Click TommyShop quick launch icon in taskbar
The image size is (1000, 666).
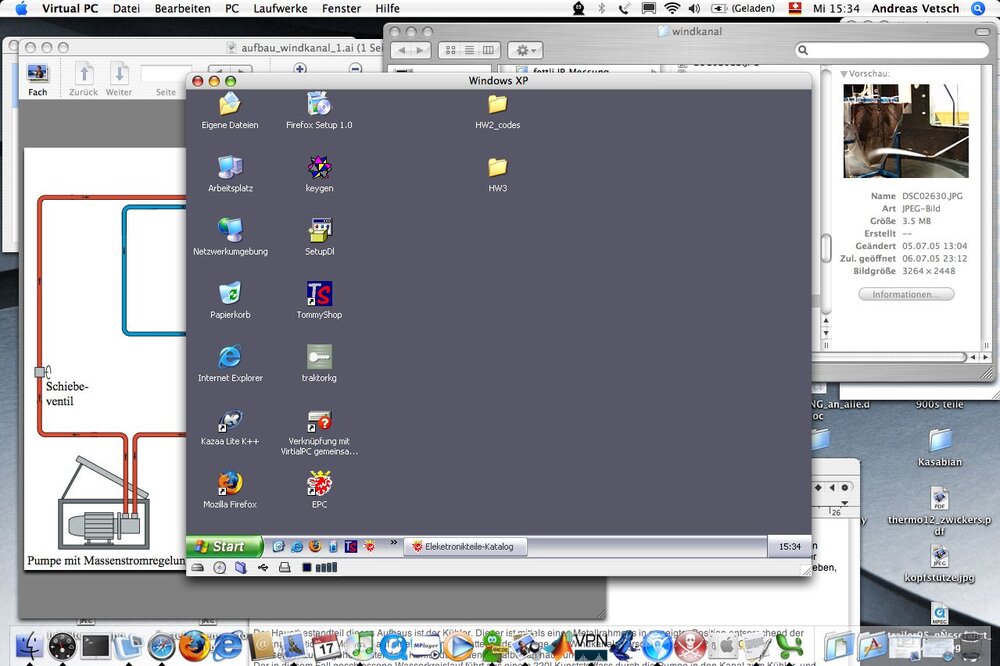tap(351, 547)
